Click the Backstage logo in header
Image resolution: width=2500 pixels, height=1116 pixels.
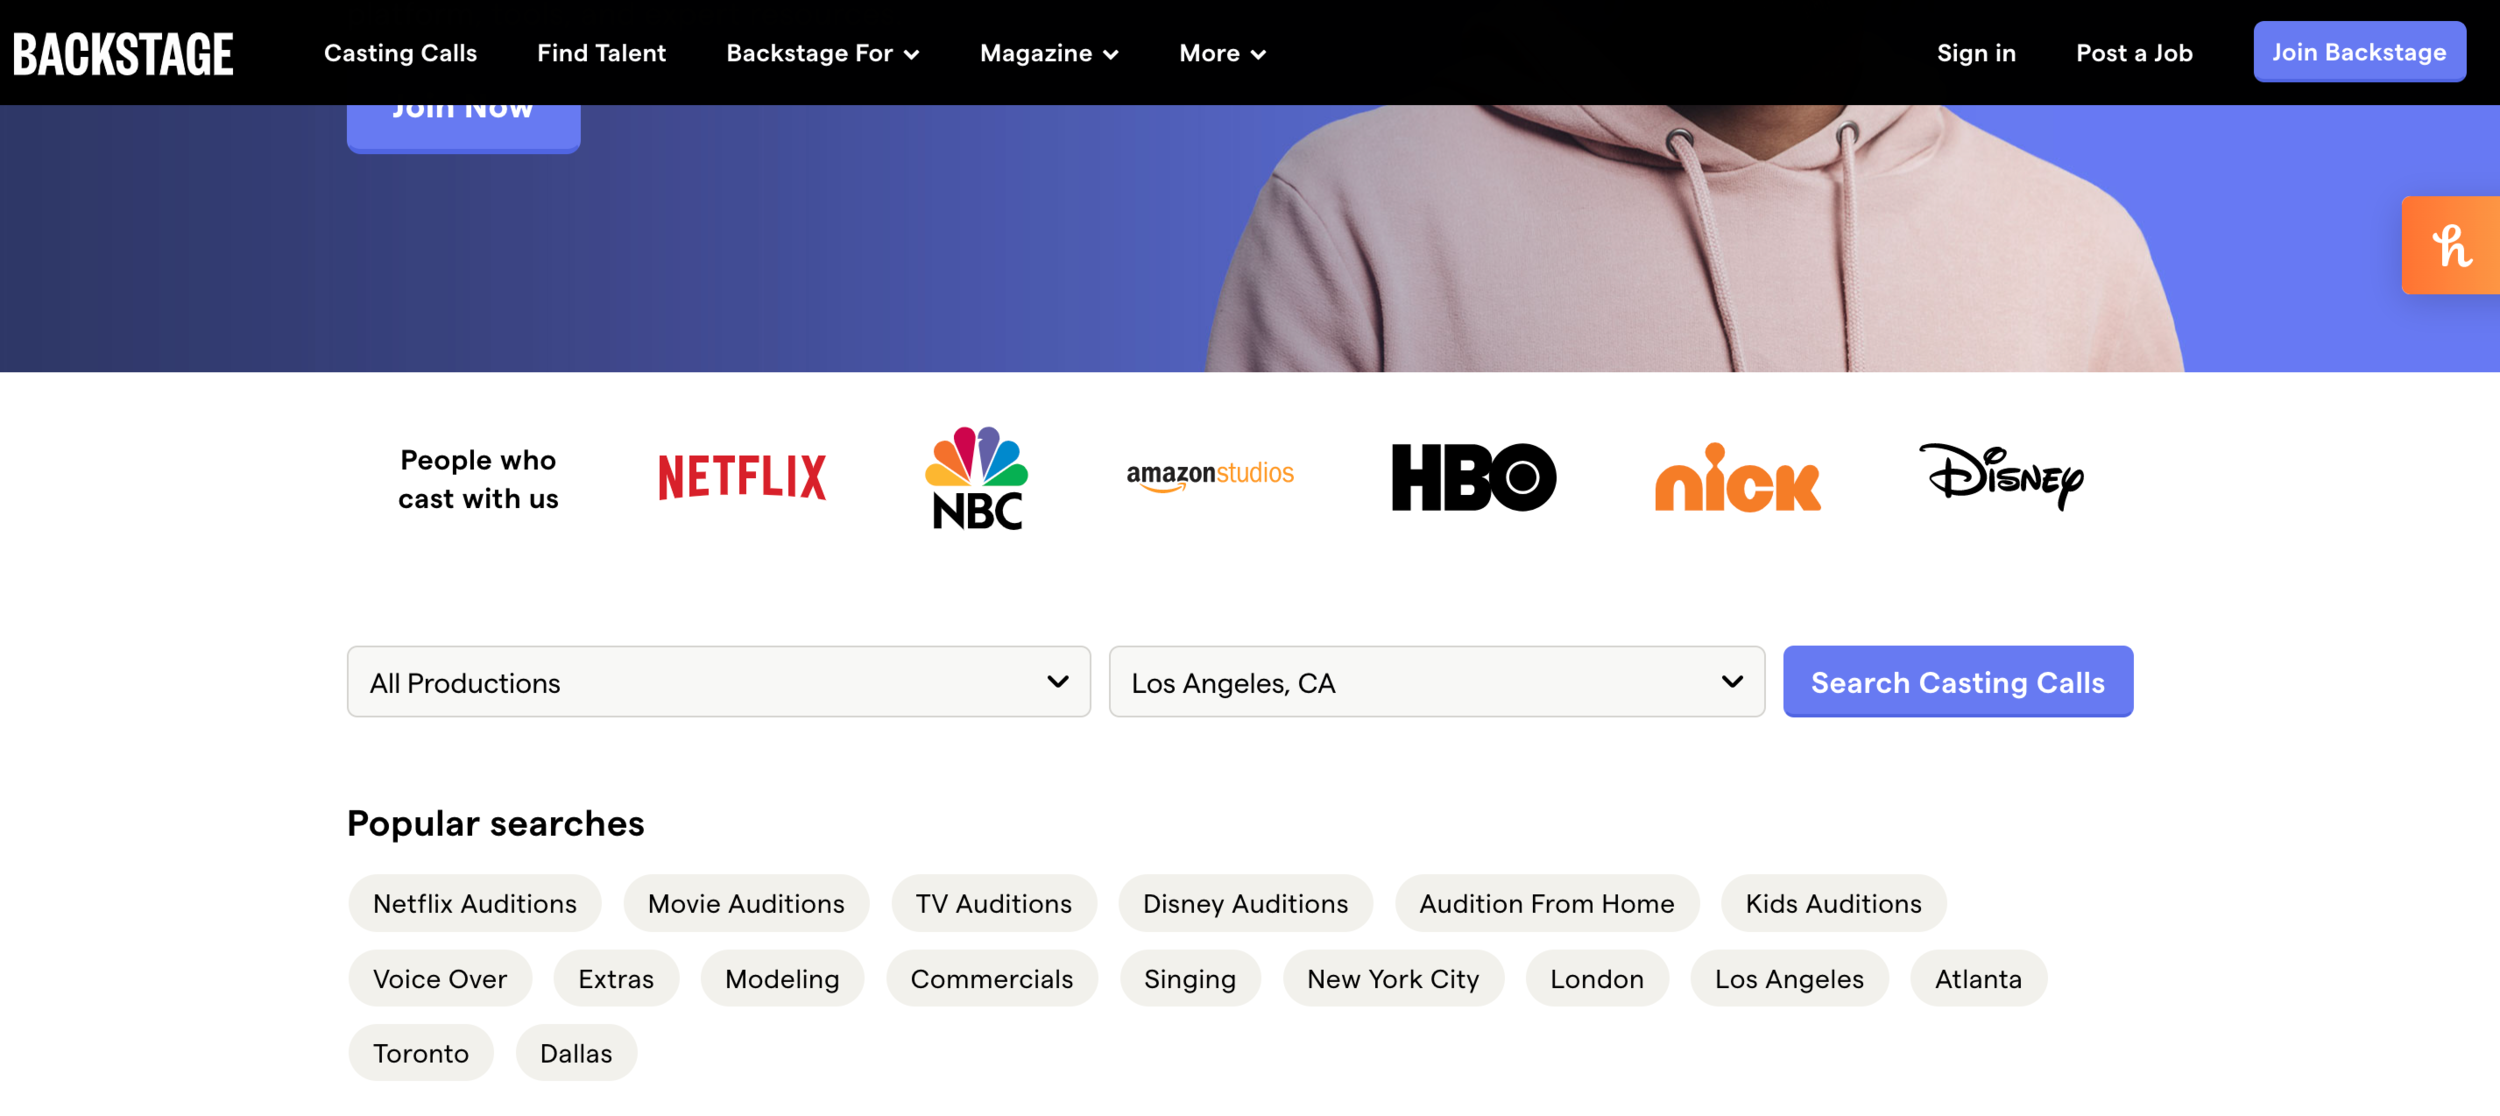coord(123,53)
